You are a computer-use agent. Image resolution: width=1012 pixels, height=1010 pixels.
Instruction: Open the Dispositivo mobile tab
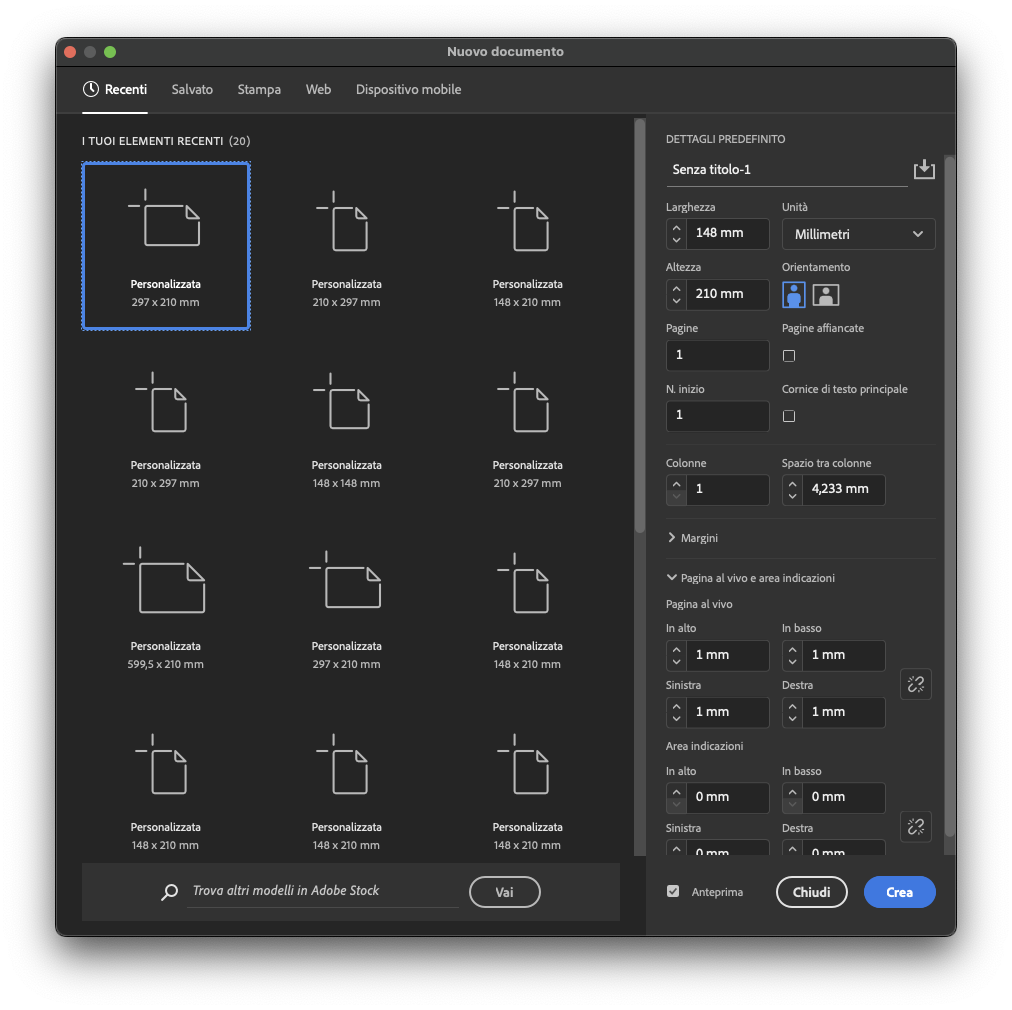[x=408, y=89]
